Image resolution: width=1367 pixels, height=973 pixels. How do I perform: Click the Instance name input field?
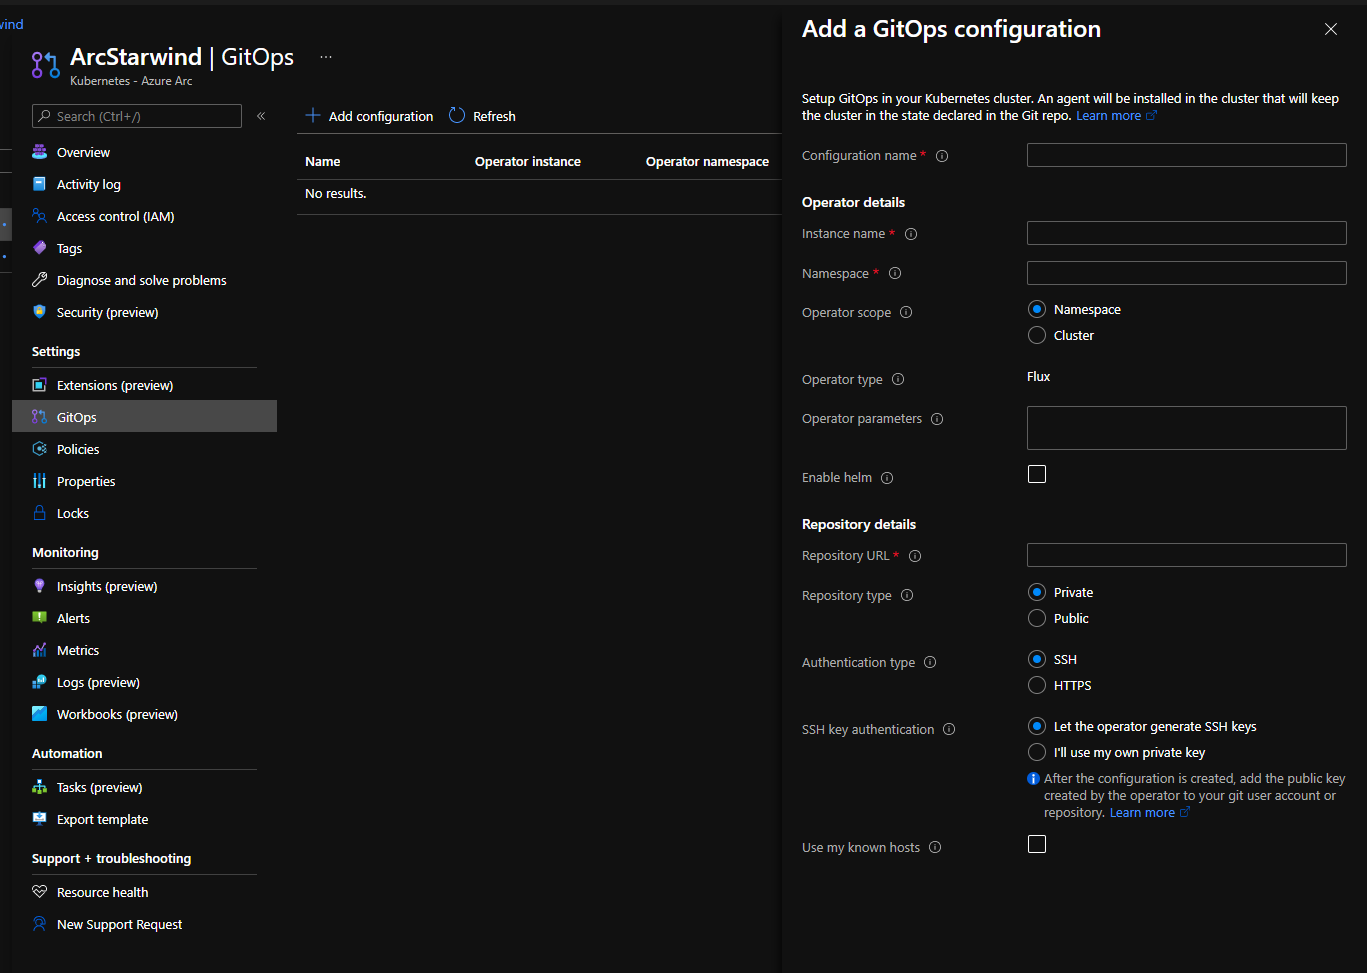(x=1186, y=233)
